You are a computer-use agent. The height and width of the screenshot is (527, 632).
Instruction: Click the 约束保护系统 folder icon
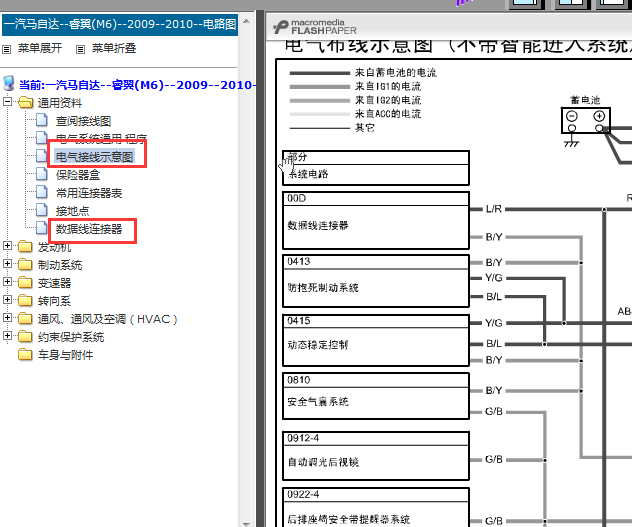coord(25,337)
